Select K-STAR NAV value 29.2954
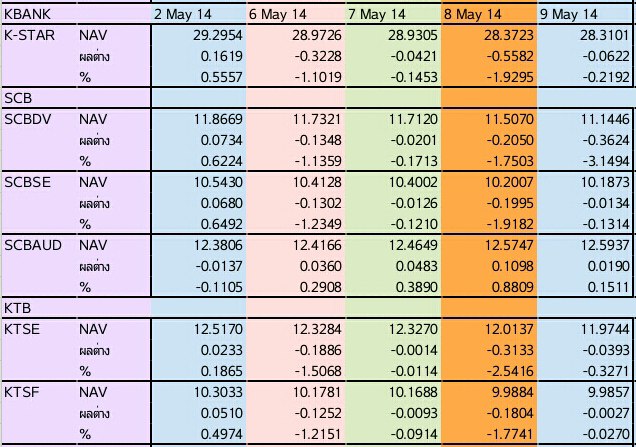The height and width of the screenshot is (447, 636). click(x=219, y=34)
